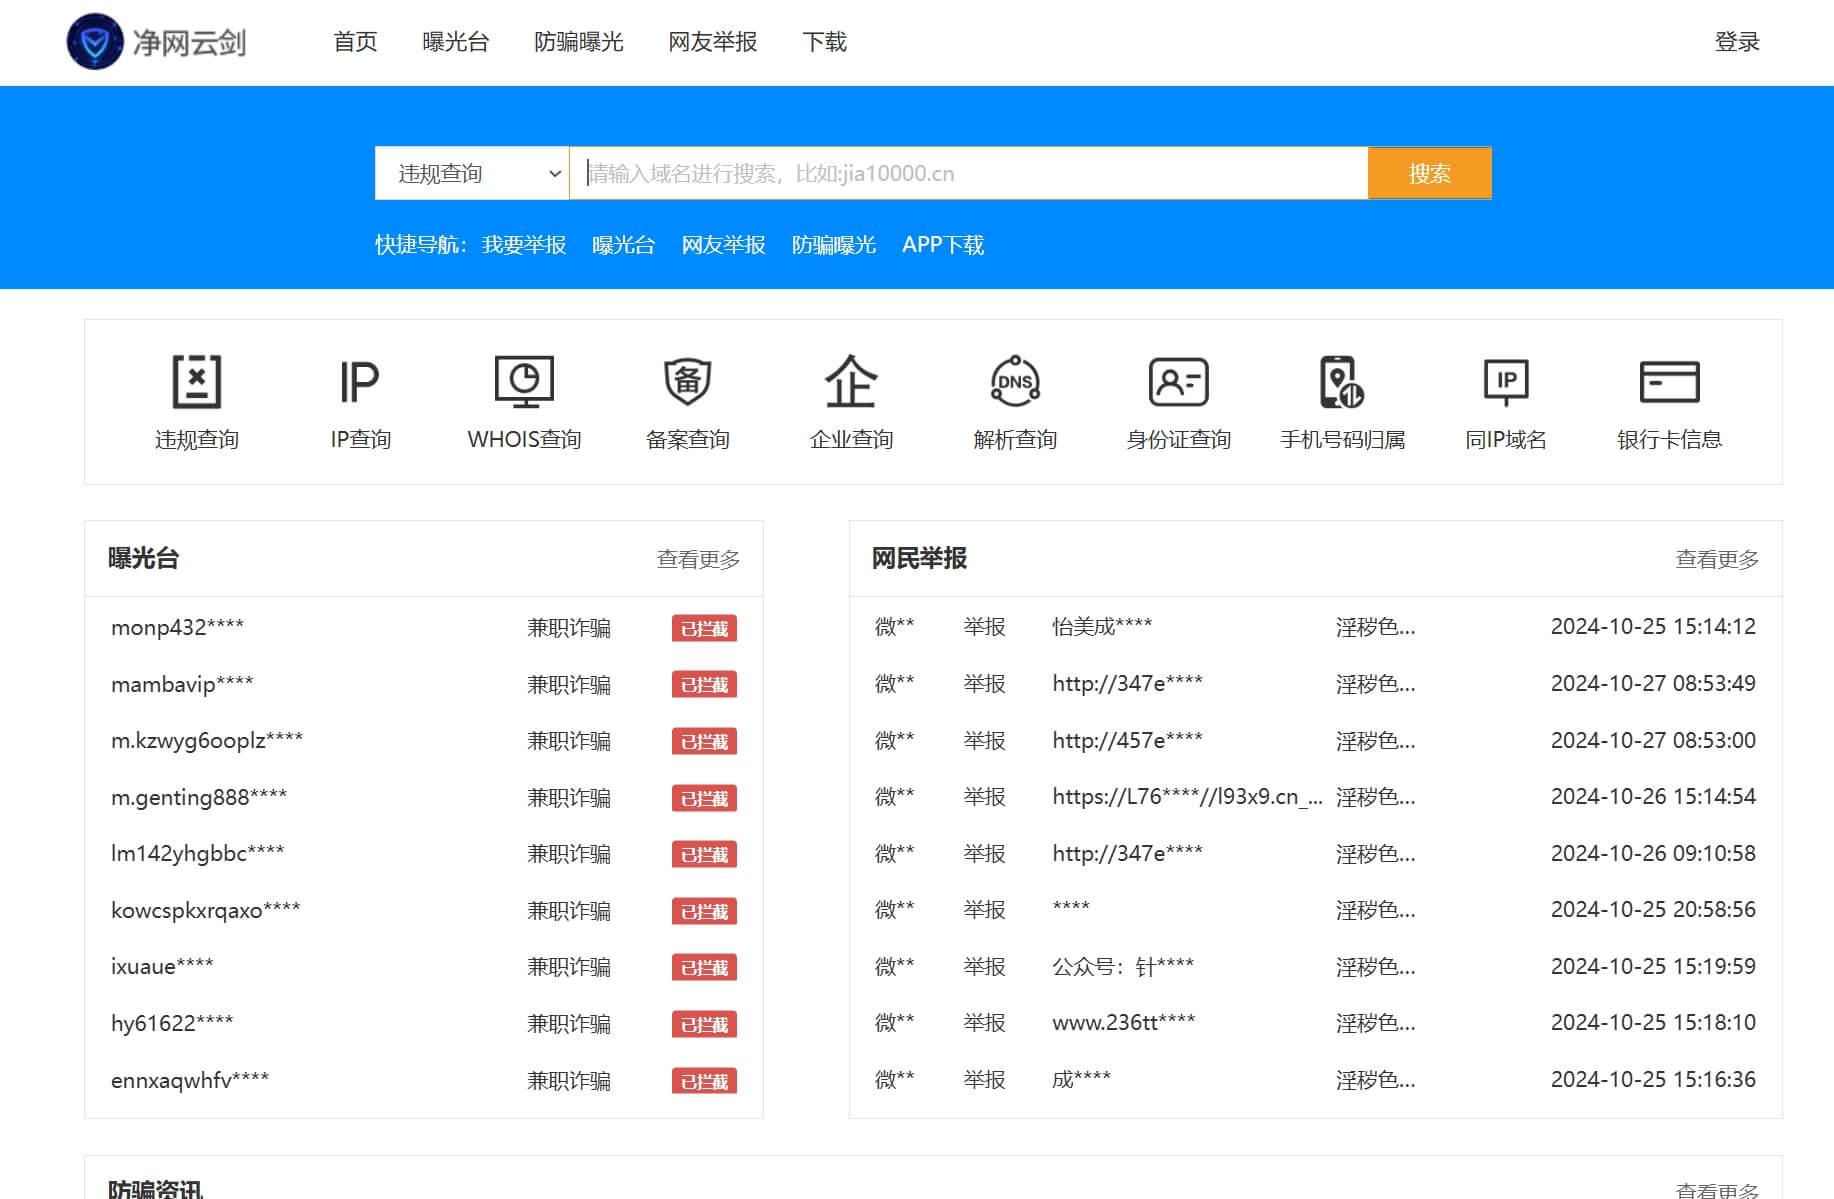
Task: Open 查看更多 in the 防骗资讯 panel
Action: point(1717,1189)
